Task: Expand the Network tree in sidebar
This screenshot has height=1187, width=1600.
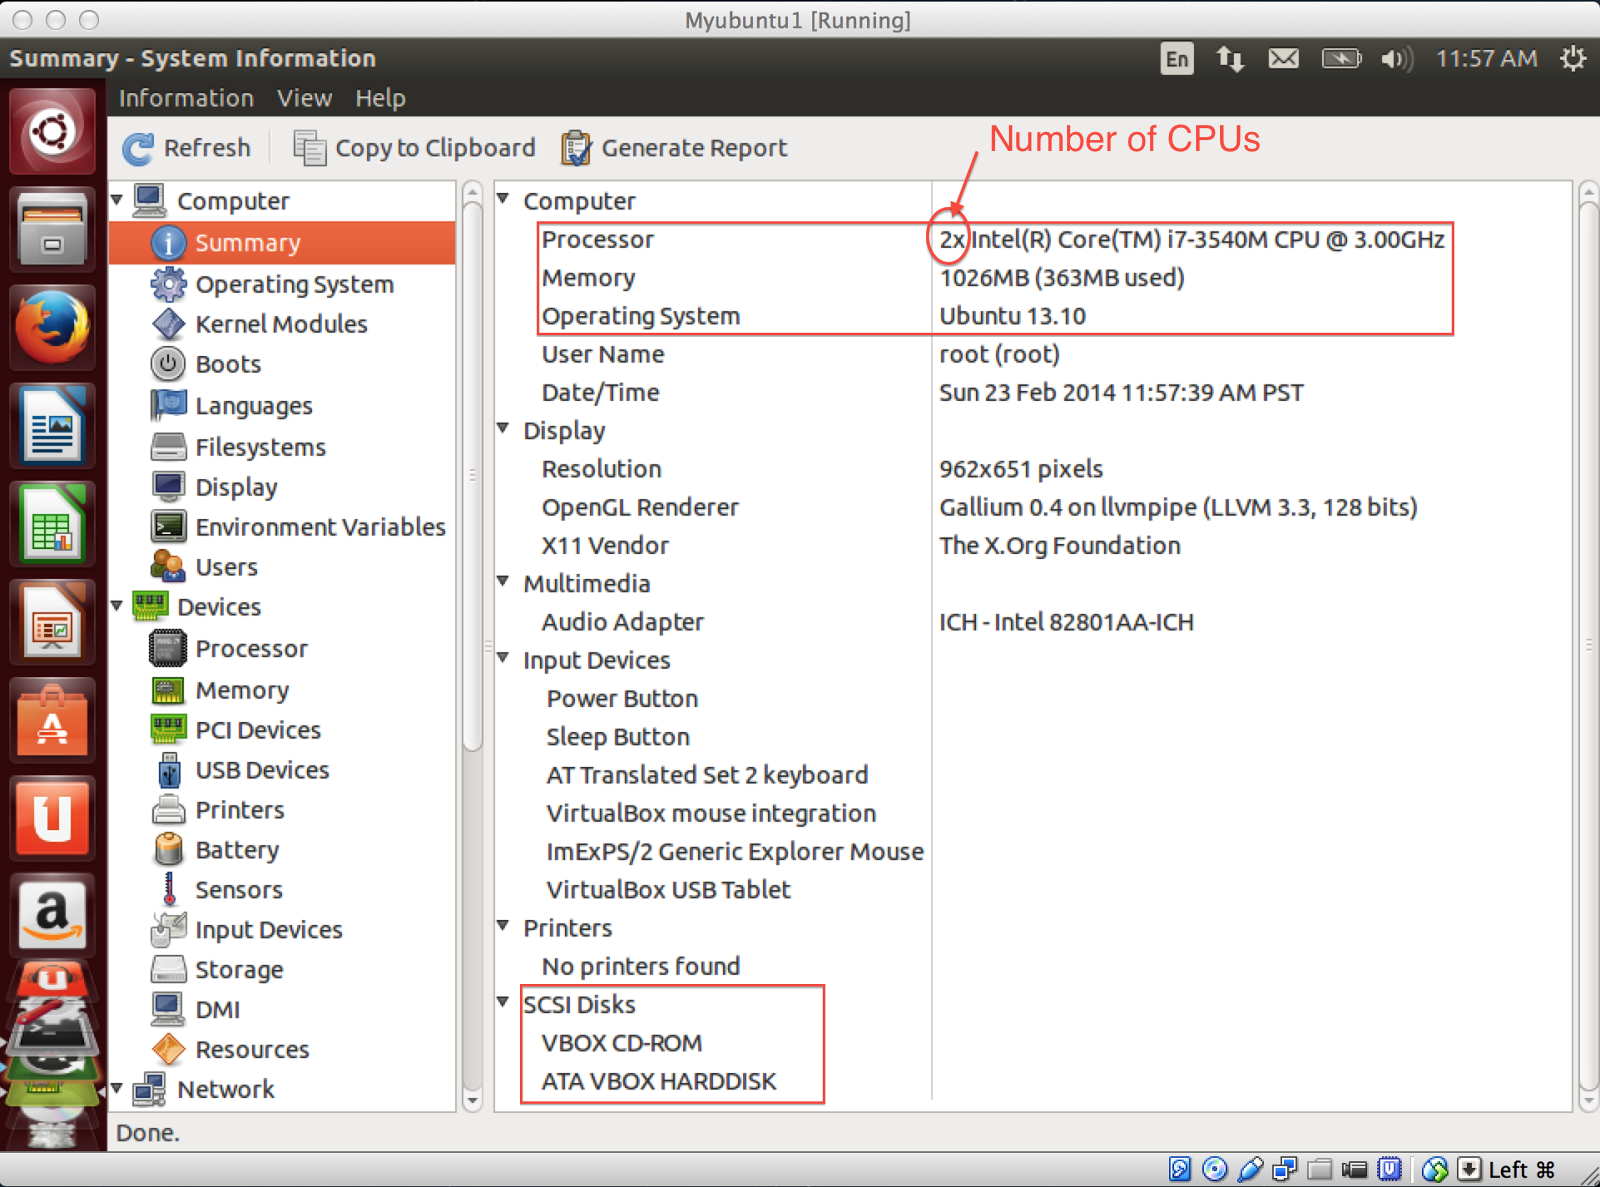Action: pyautogui.click(x=117, y=1089)
